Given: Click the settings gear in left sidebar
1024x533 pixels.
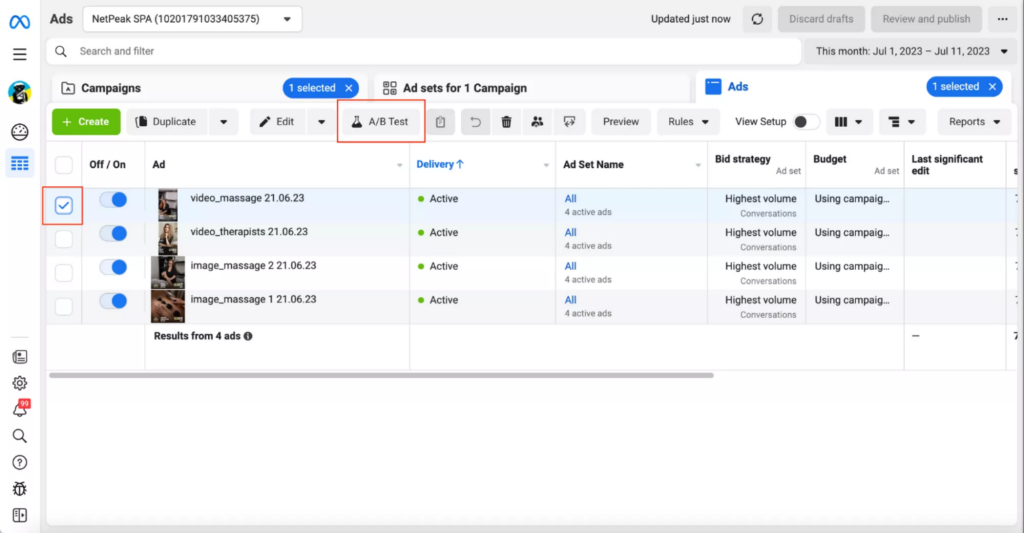Looking at the screenshot, I should tap(19, 383).
